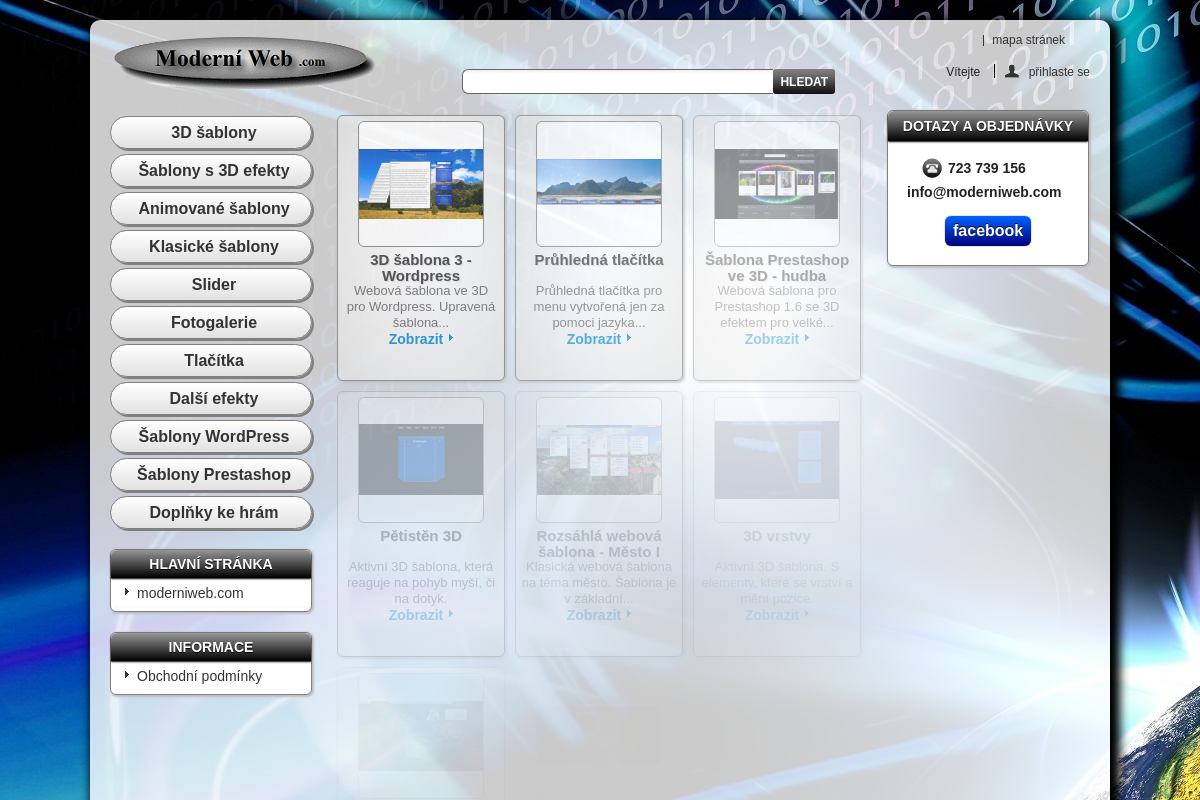Click Zobrazit under 3D šablona 3 - Wordpress
Viewport: 1200px width, 800px height.
421,339
